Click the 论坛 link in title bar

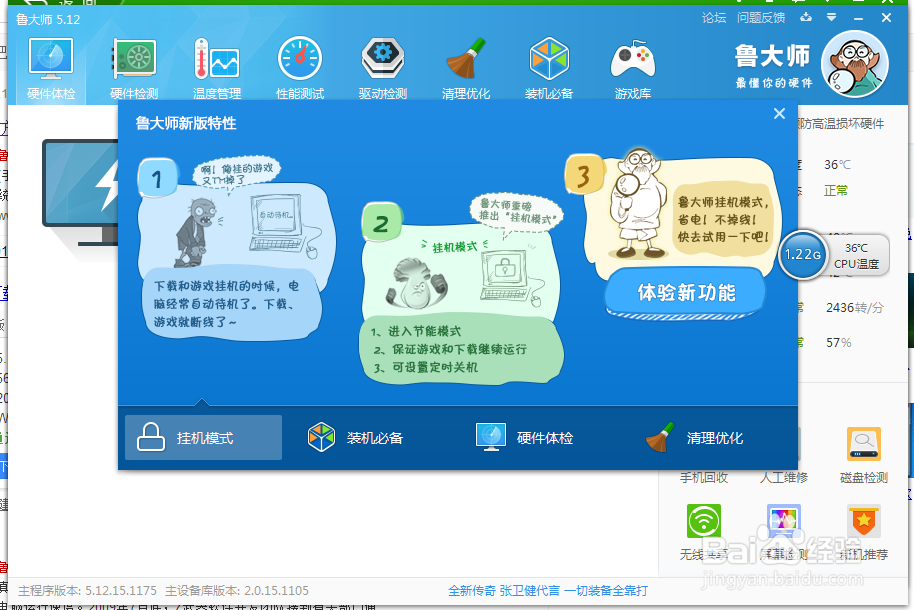(713, 18)
